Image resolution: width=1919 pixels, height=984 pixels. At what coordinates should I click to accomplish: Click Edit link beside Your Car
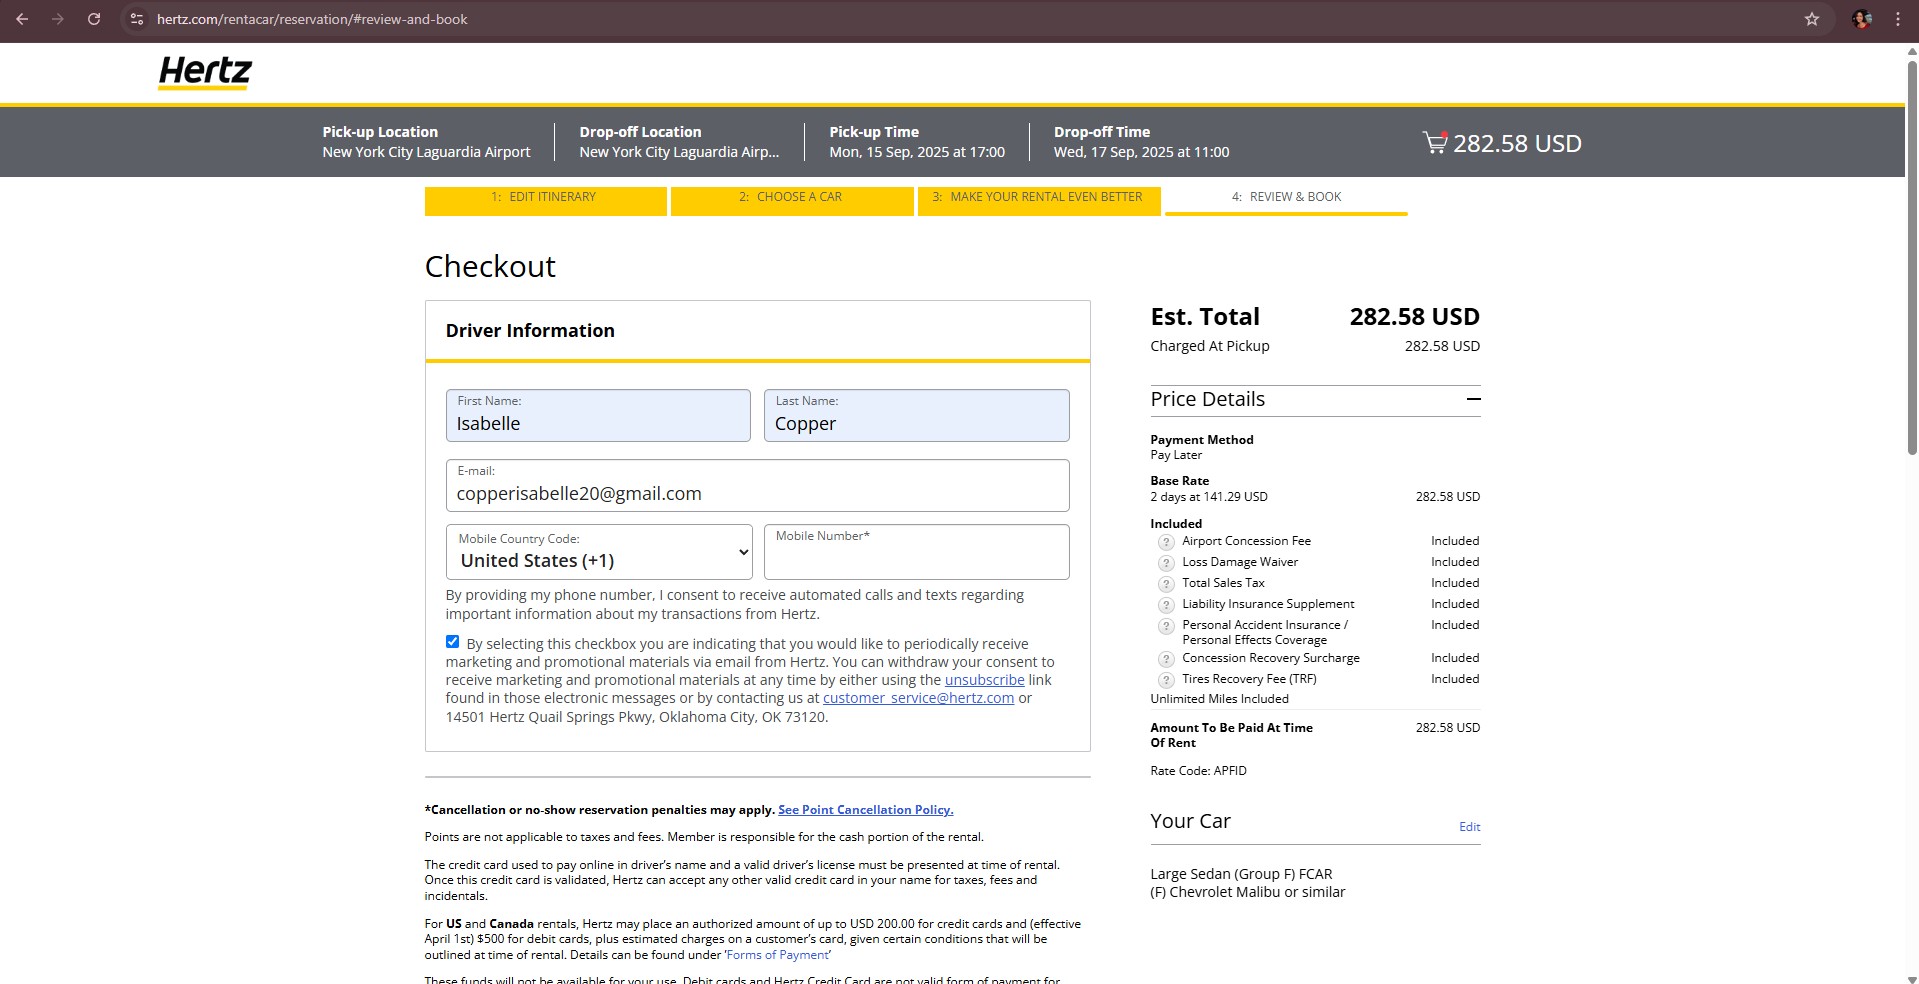point(1469,827)
